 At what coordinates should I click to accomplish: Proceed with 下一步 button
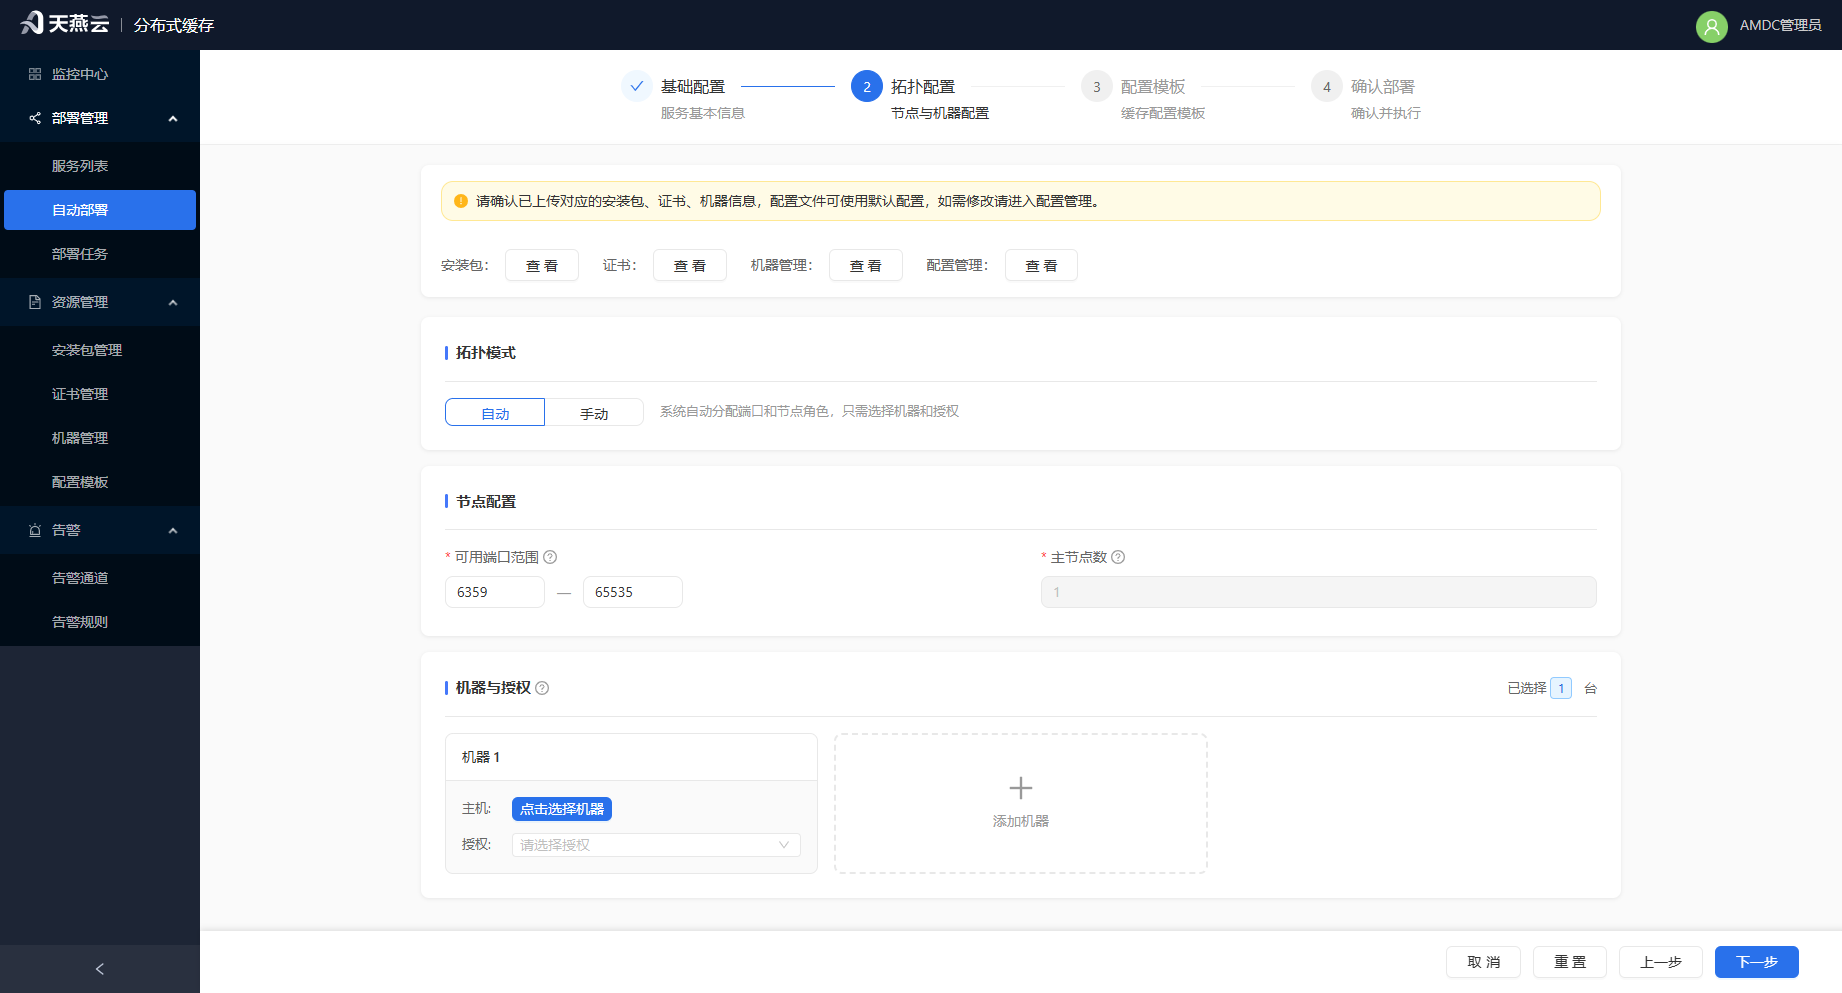click(x=1757, y=962)
